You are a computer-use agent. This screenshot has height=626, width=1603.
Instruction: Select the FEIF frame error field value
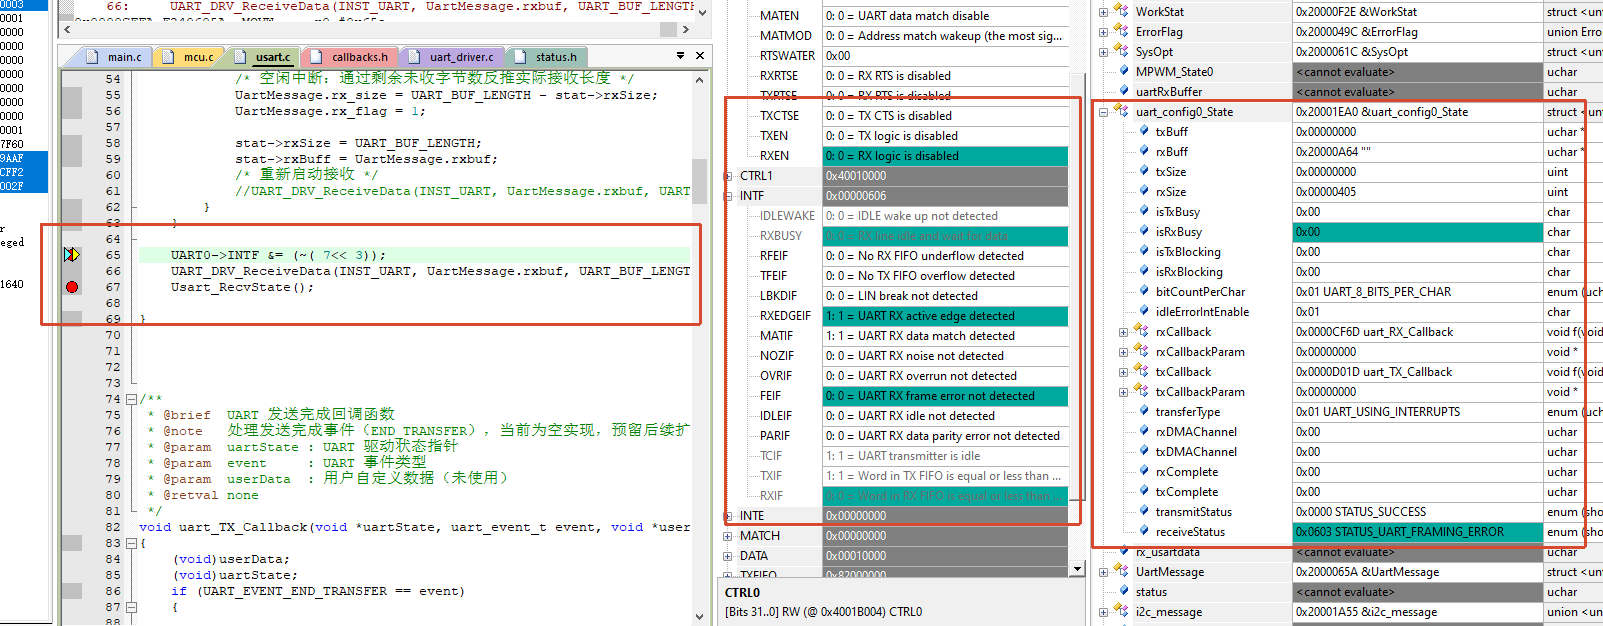[945, 396]
